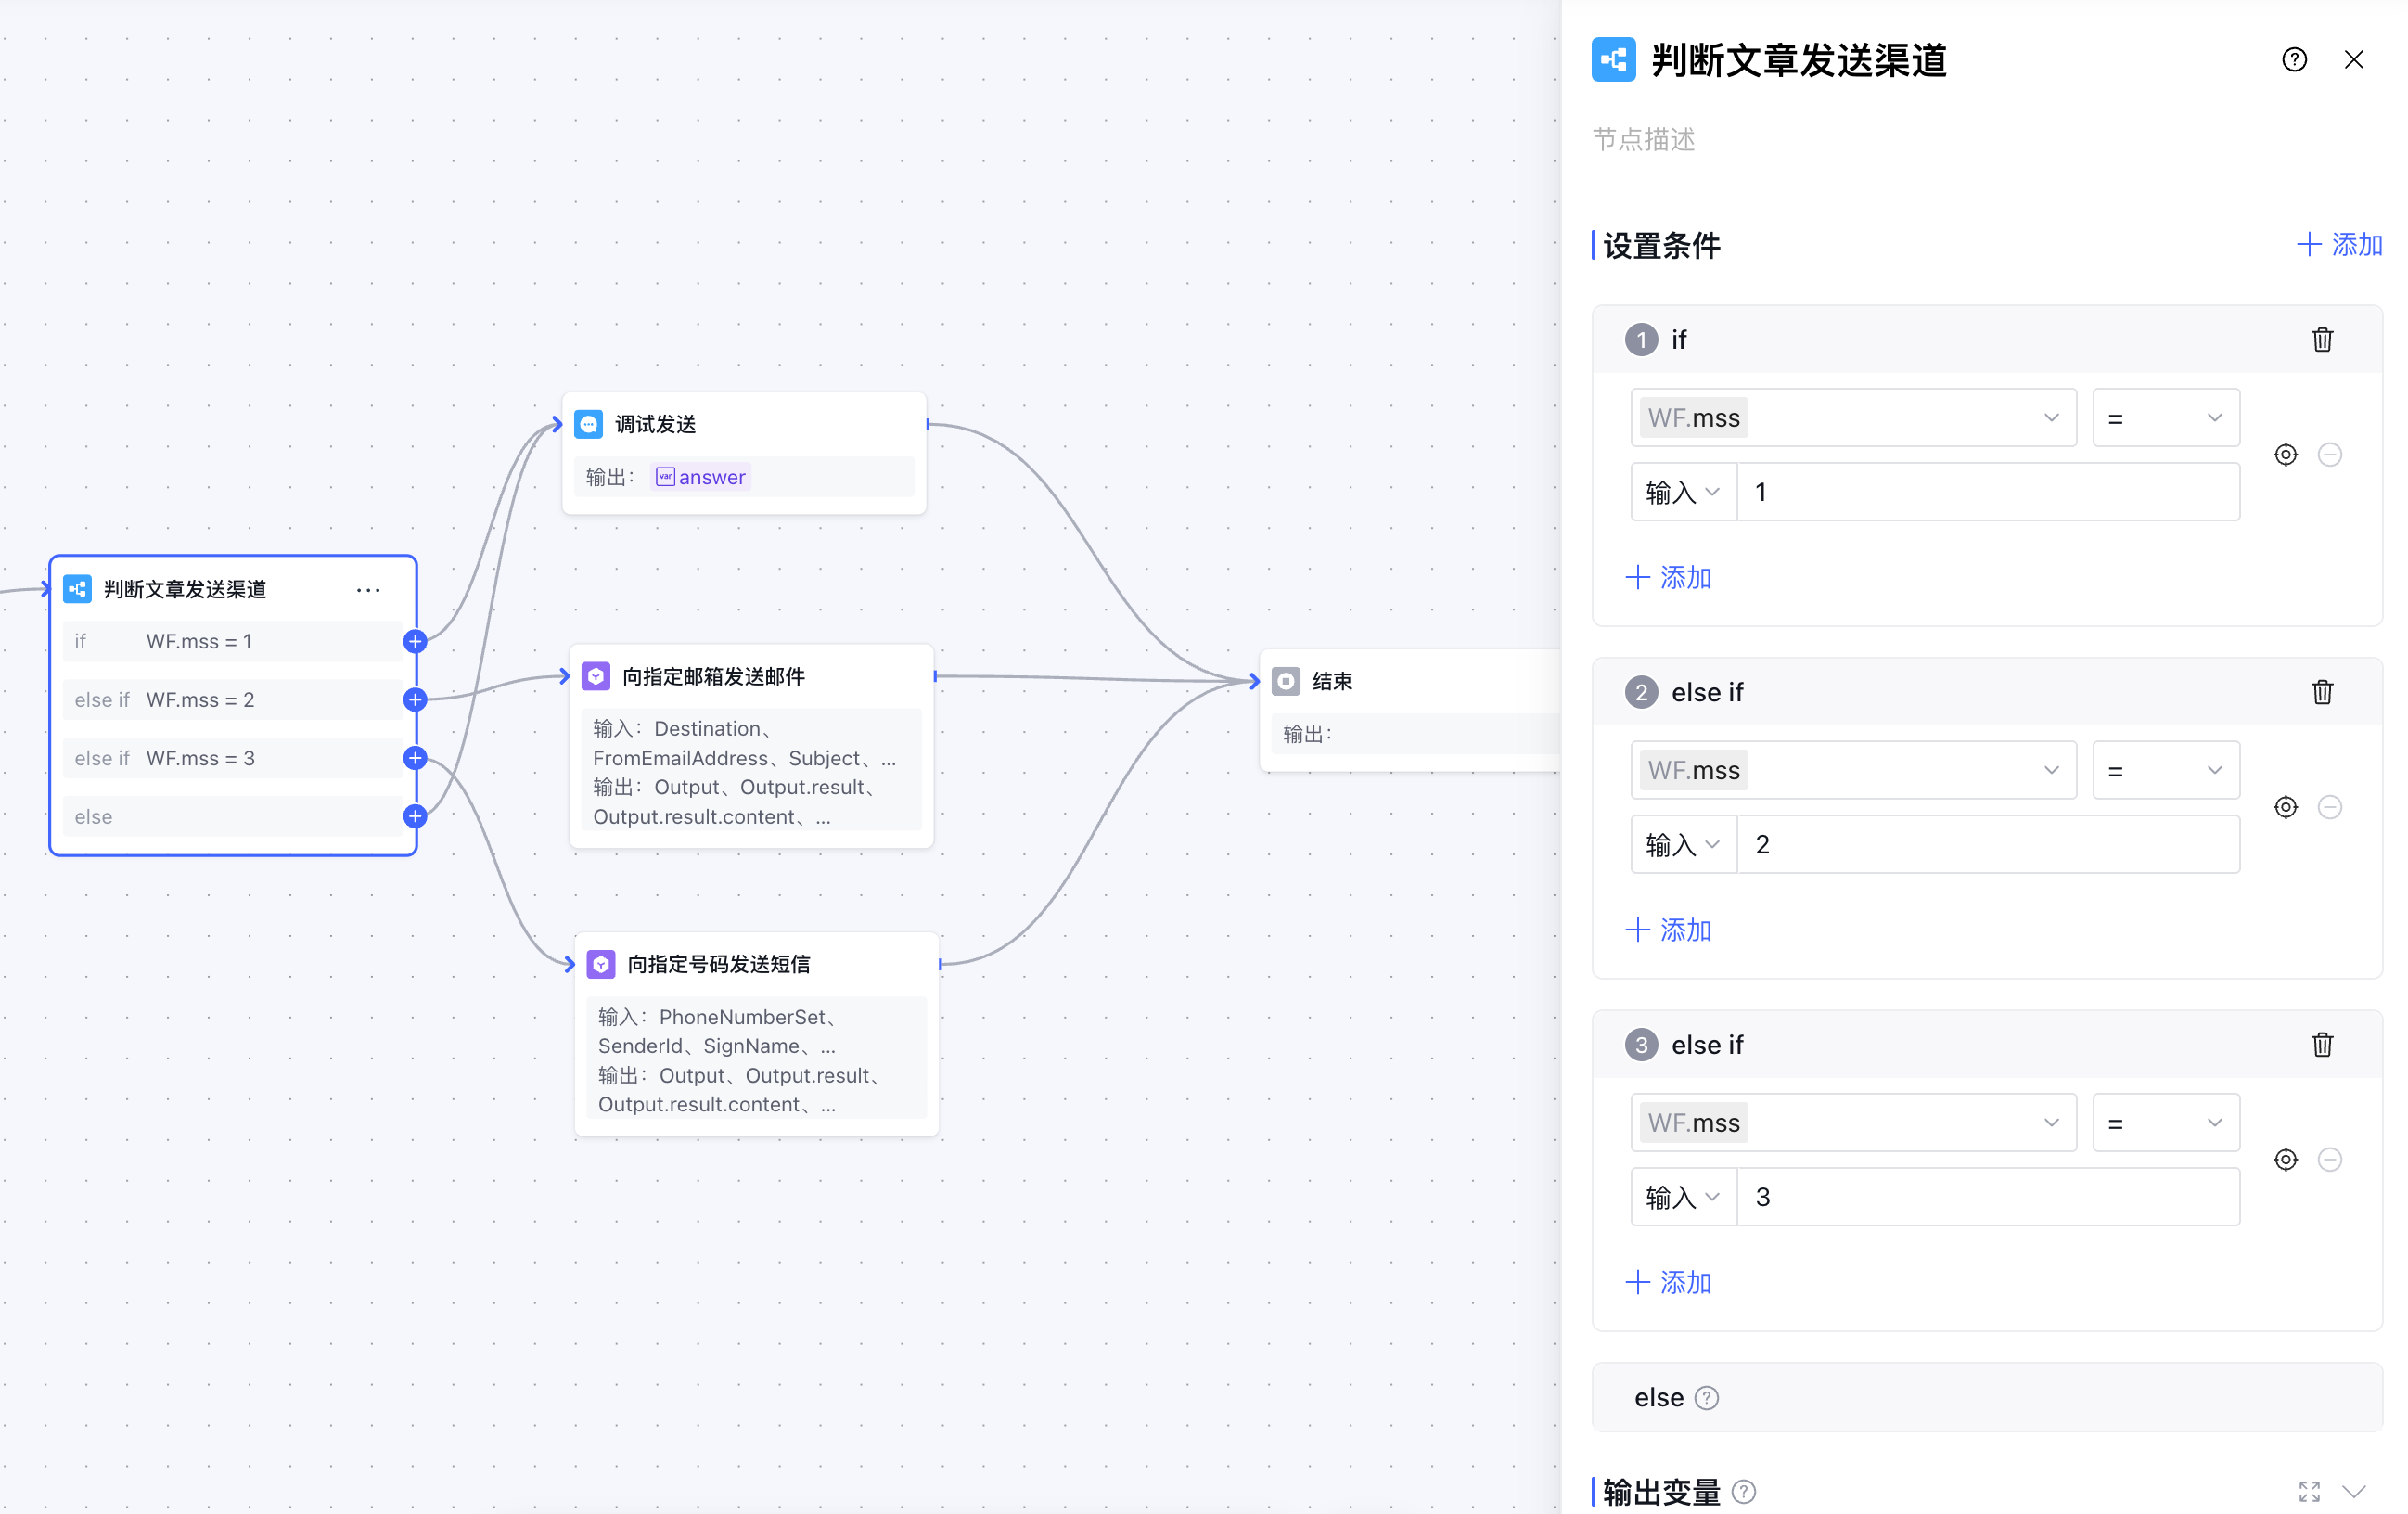Delete the first if condition via trash icon

(2321, 340)
